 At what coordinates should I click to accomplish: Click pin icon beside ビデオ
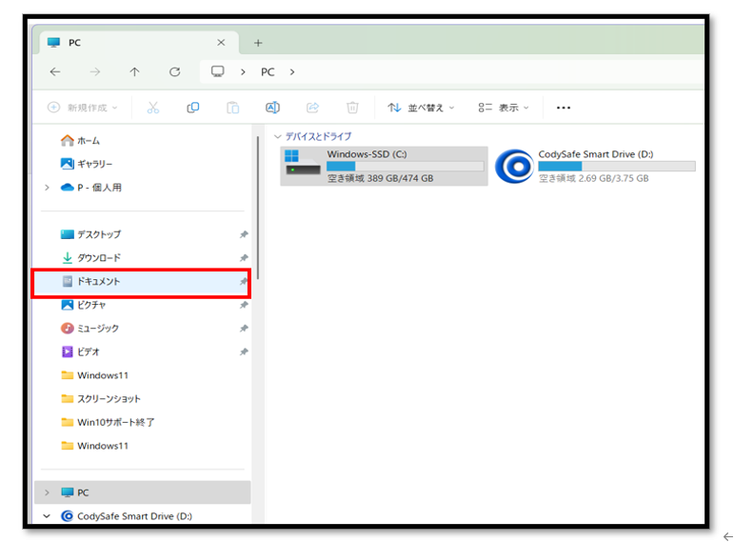pyautogui.click(x=243, y=352)
